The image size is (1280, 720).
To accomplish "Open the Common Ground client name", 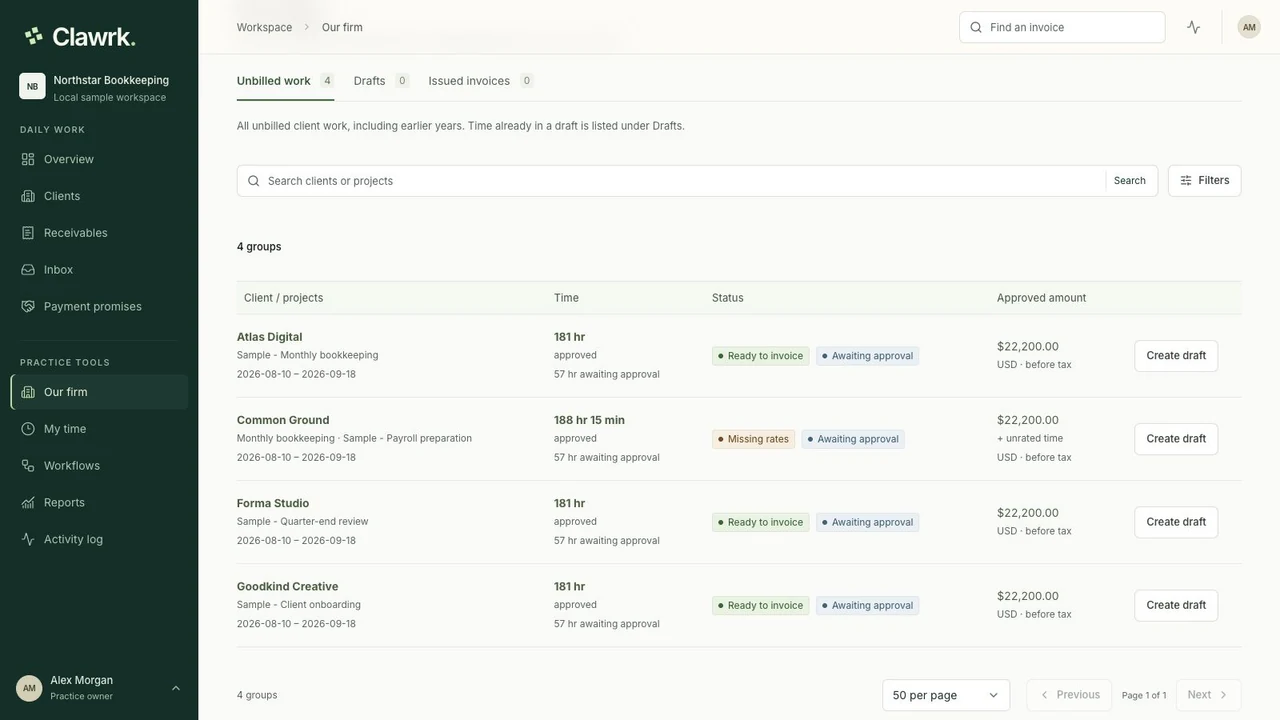I will tap(283, 420).
